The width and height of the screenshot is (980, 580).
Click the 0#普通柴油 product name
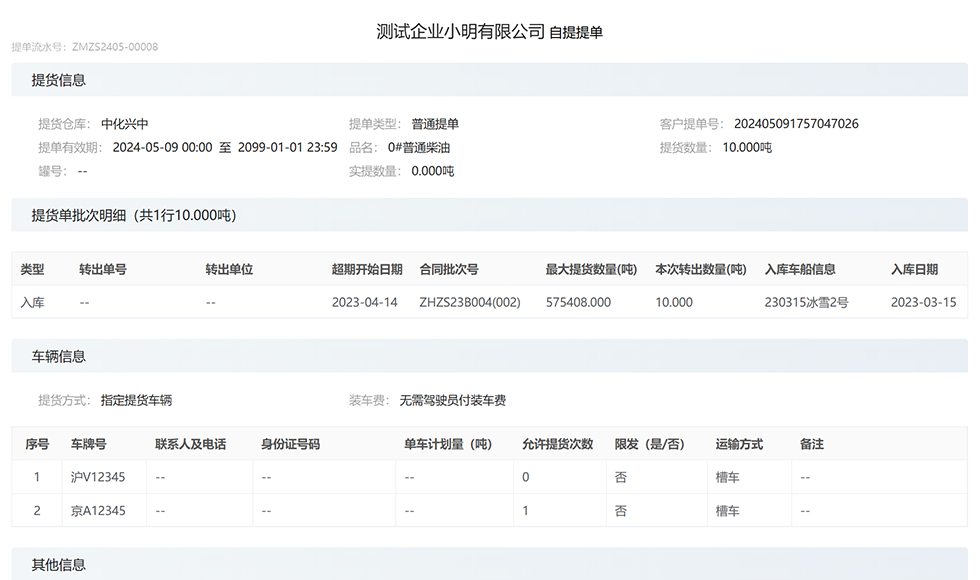[x=419, y=148]
